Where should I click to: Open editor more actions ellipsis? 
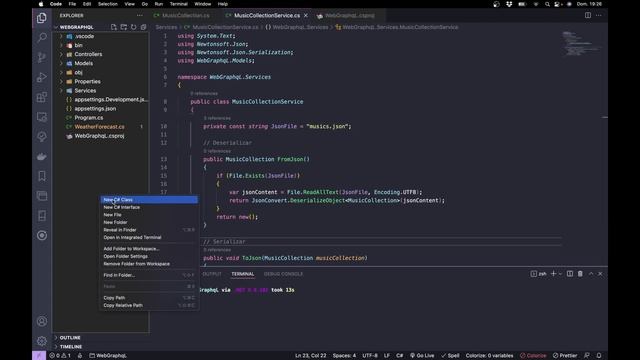pyautogui.click(x=599, y=15)
